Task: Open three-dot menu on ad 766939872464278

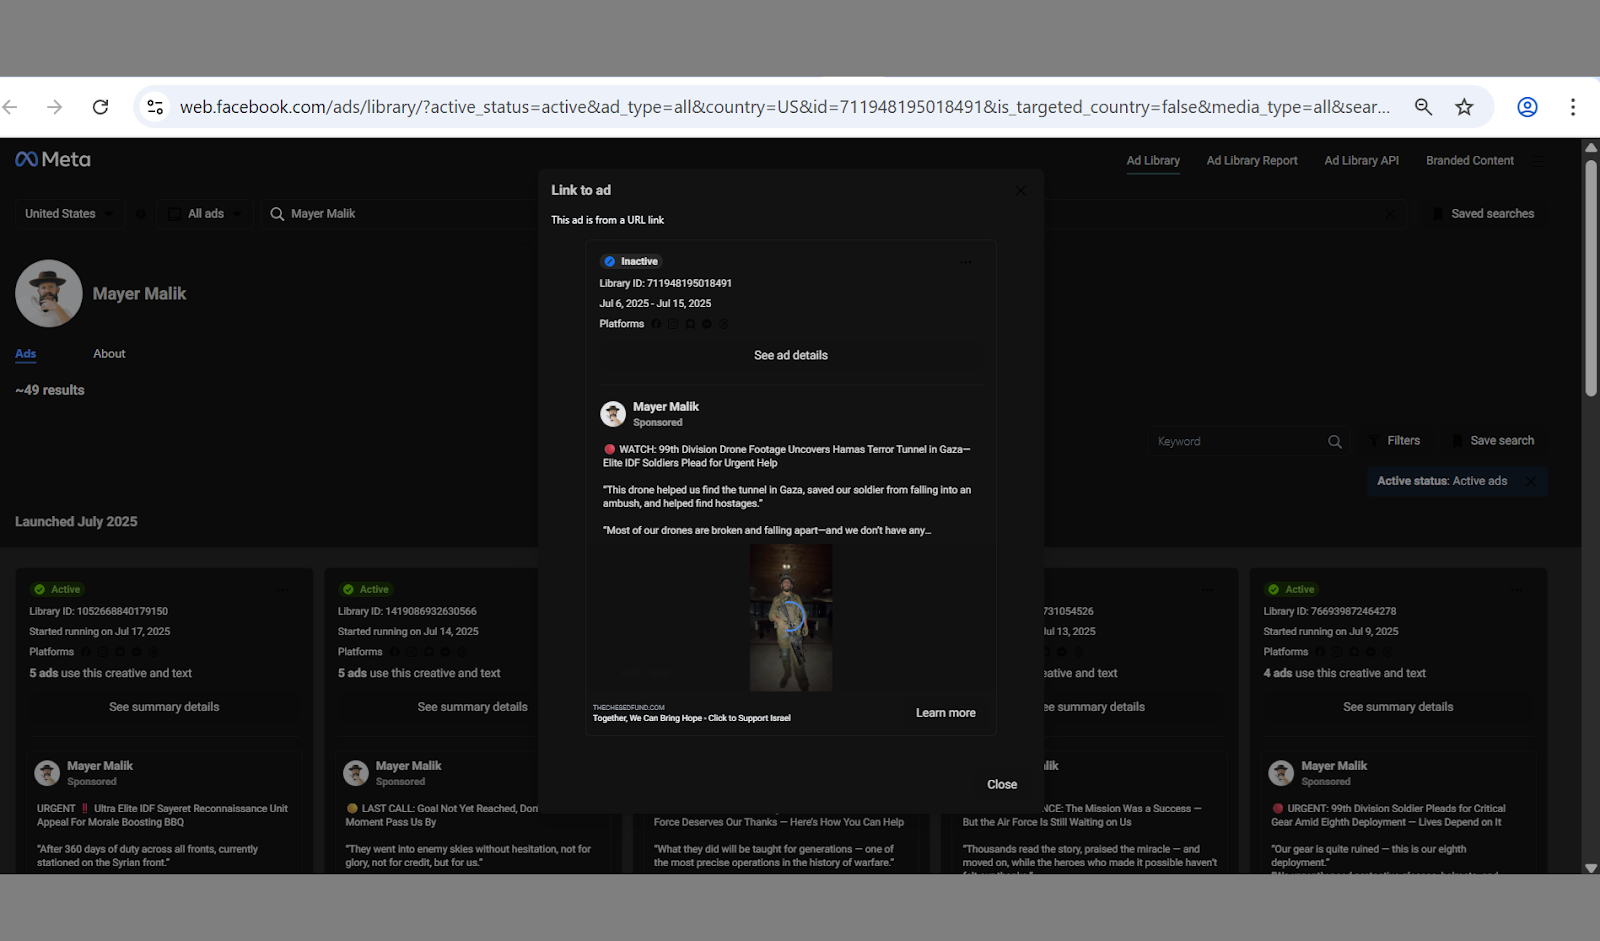Action: click(x=1517, y=590)
